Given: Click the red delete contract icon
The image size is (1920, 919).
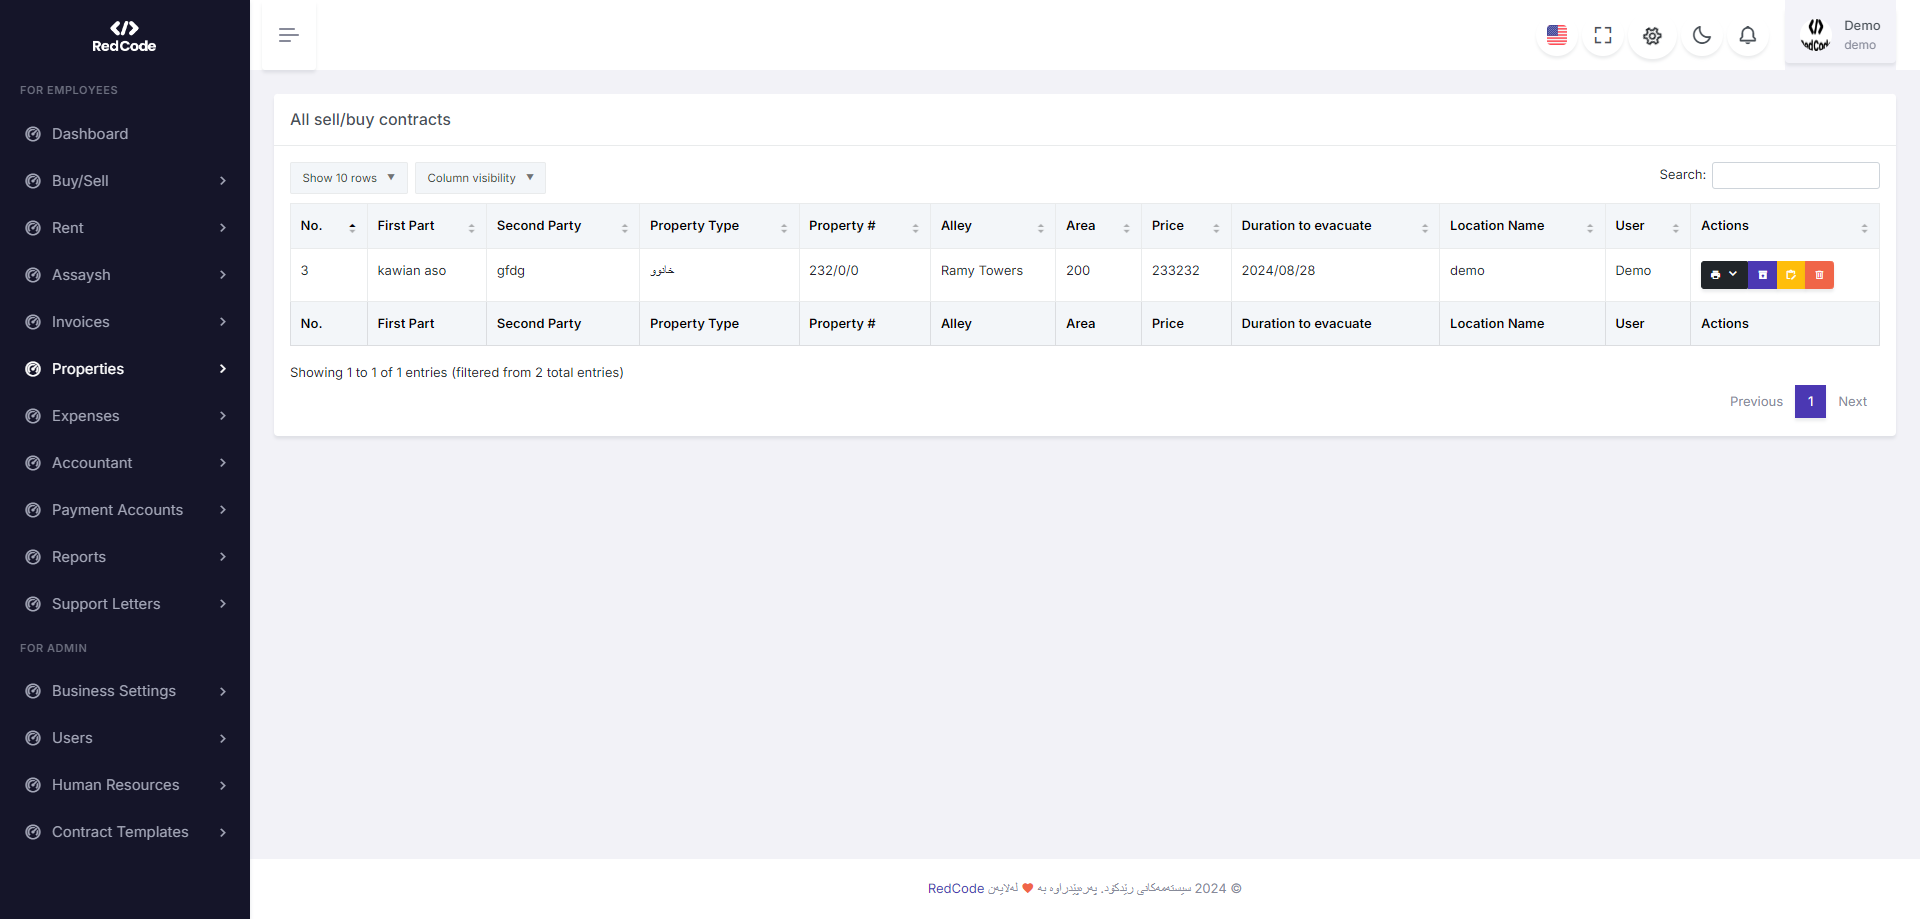Looking at the screenshot, I should (x=1819, y=275).
